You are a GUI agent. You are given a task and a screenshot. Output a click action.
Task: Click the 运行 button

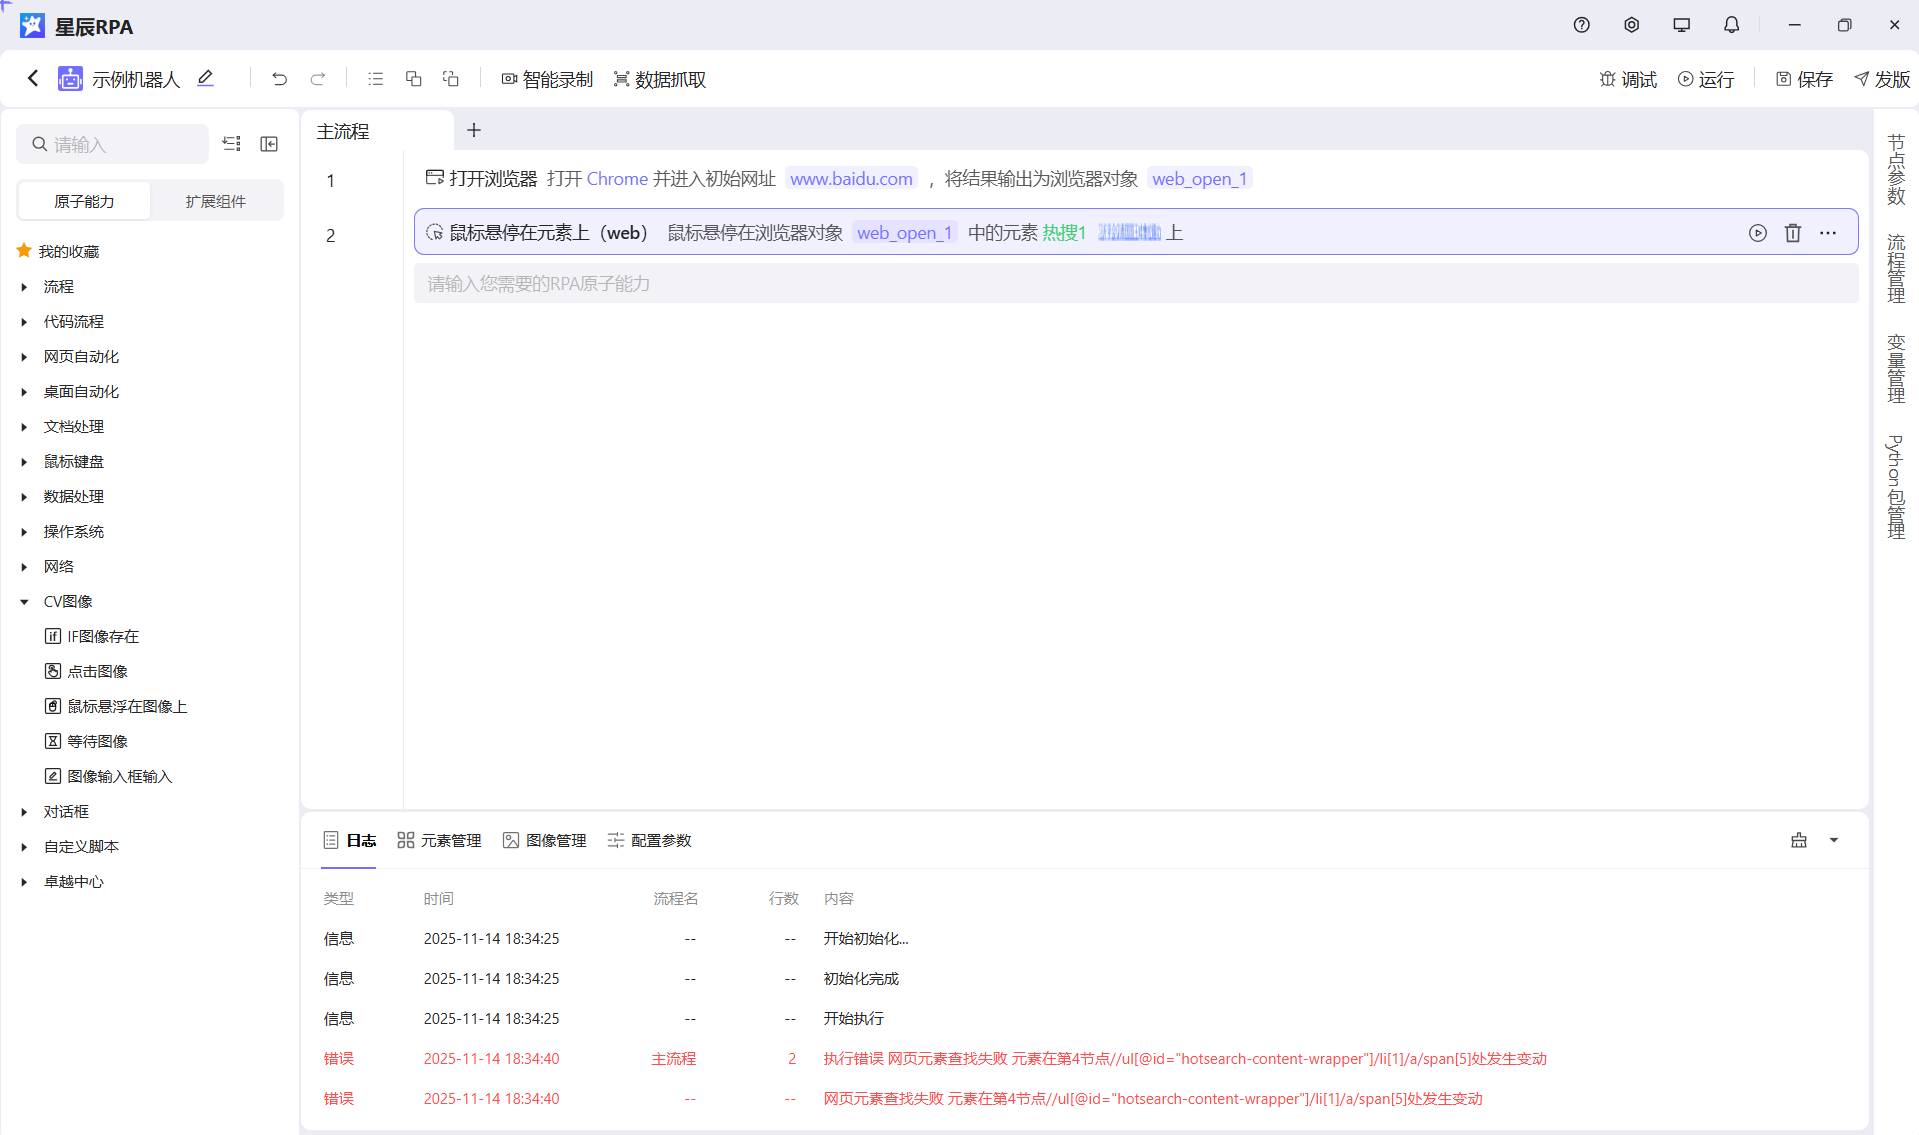[1706, 79]
